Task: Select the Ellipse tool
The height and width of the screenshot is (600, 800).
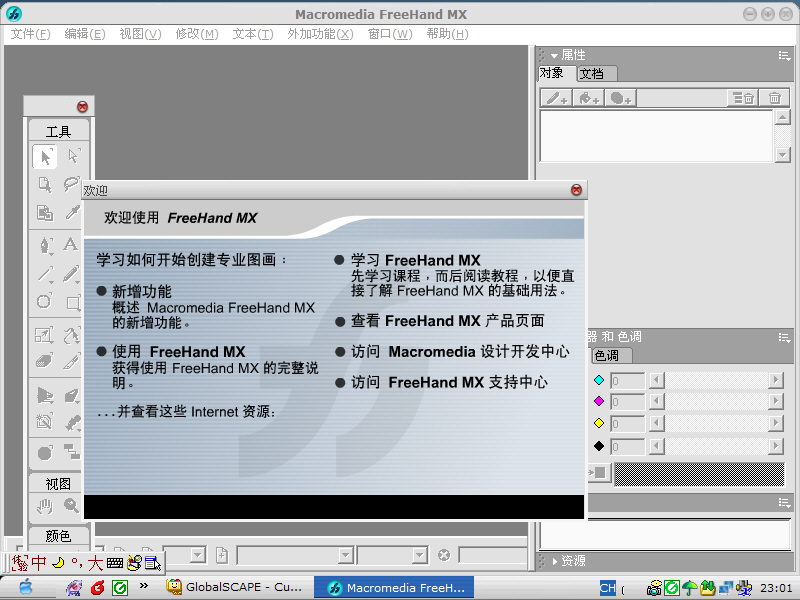Action: click(44, 302)
